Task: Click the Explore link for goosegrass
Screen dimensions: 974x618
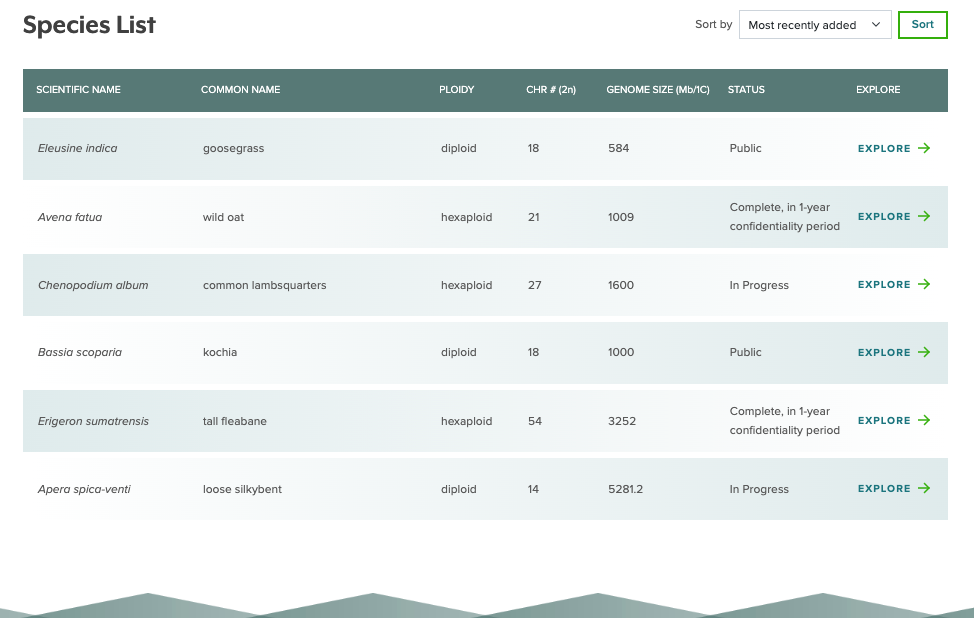Action: coord(884,148)
